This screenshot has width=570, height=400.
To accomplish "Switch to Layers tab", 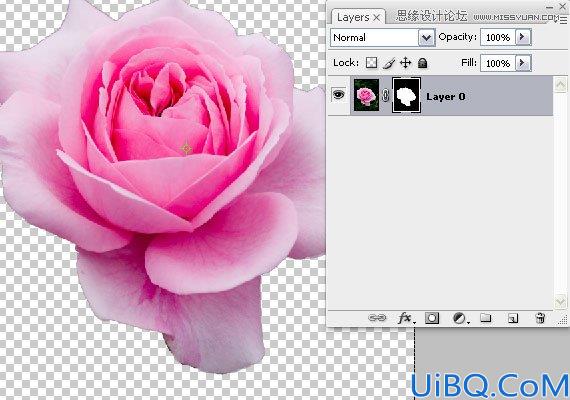I will pyautogui.click(x=353, y=17).
